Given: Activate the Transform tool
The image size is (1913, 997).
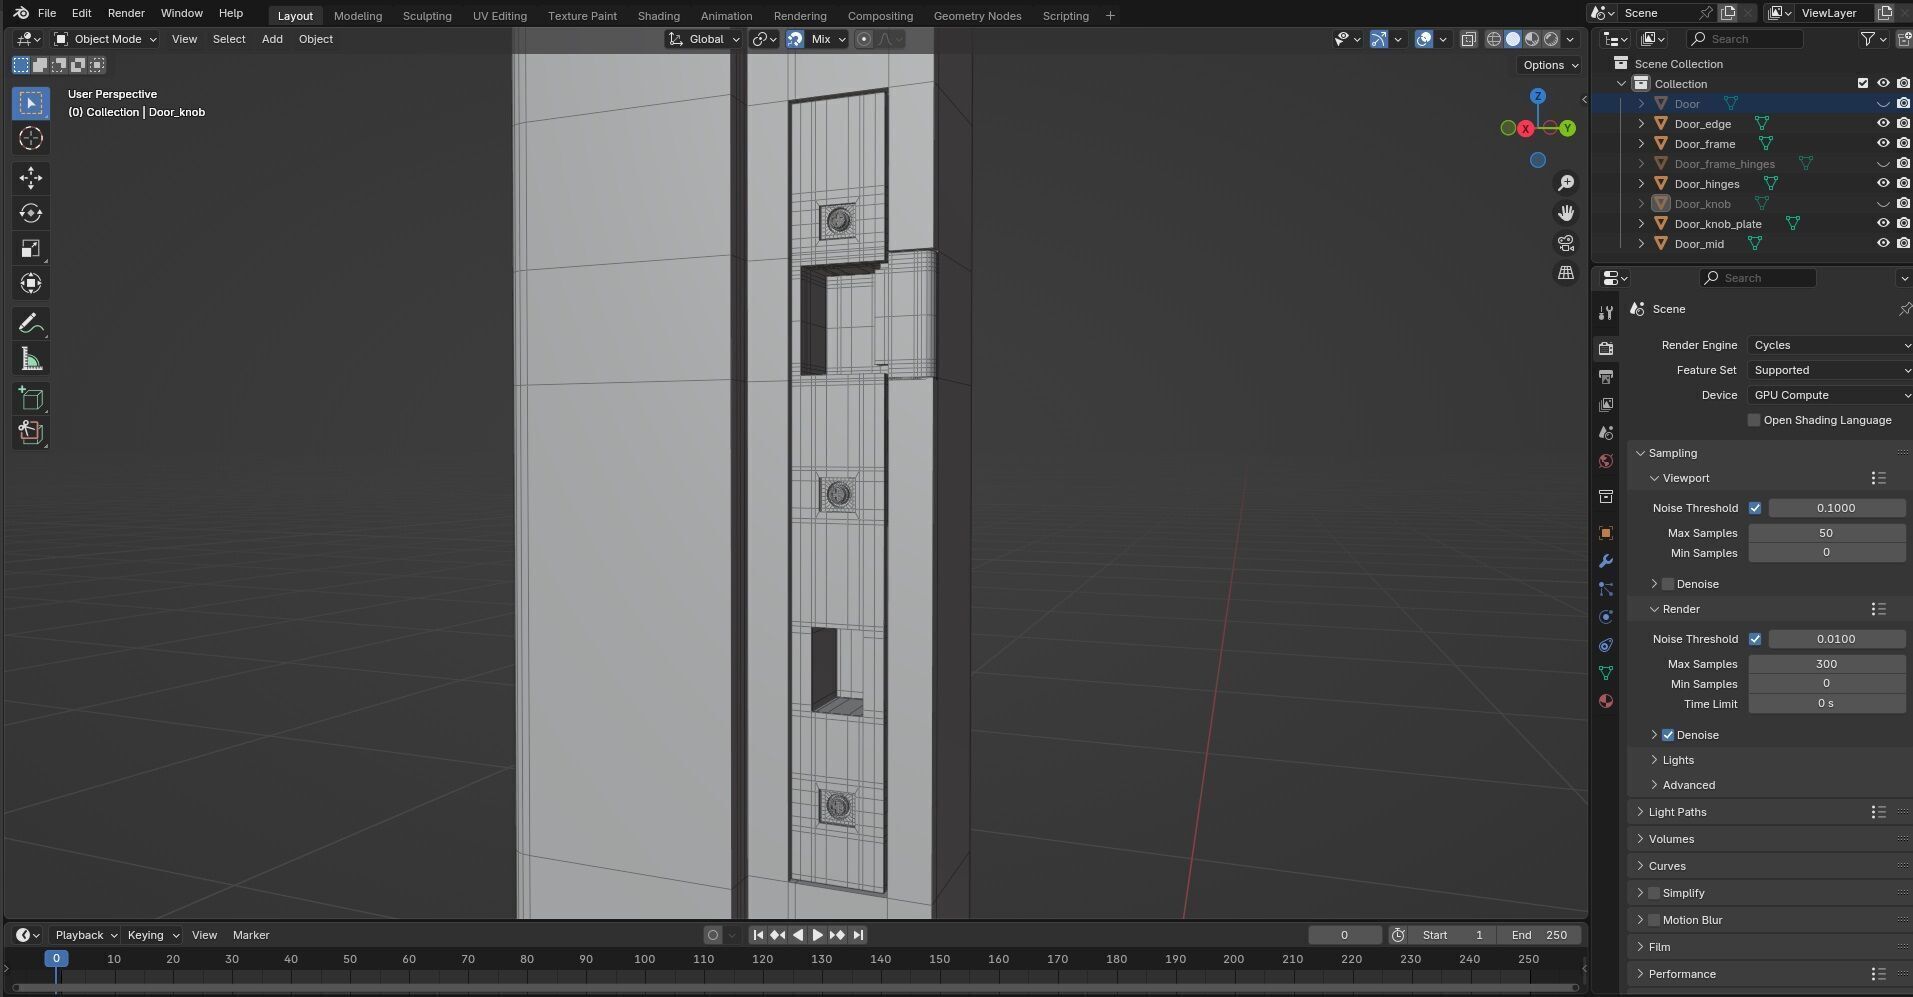Looking at the screenshot, I should pyautogui.click(x=31, y=284).
